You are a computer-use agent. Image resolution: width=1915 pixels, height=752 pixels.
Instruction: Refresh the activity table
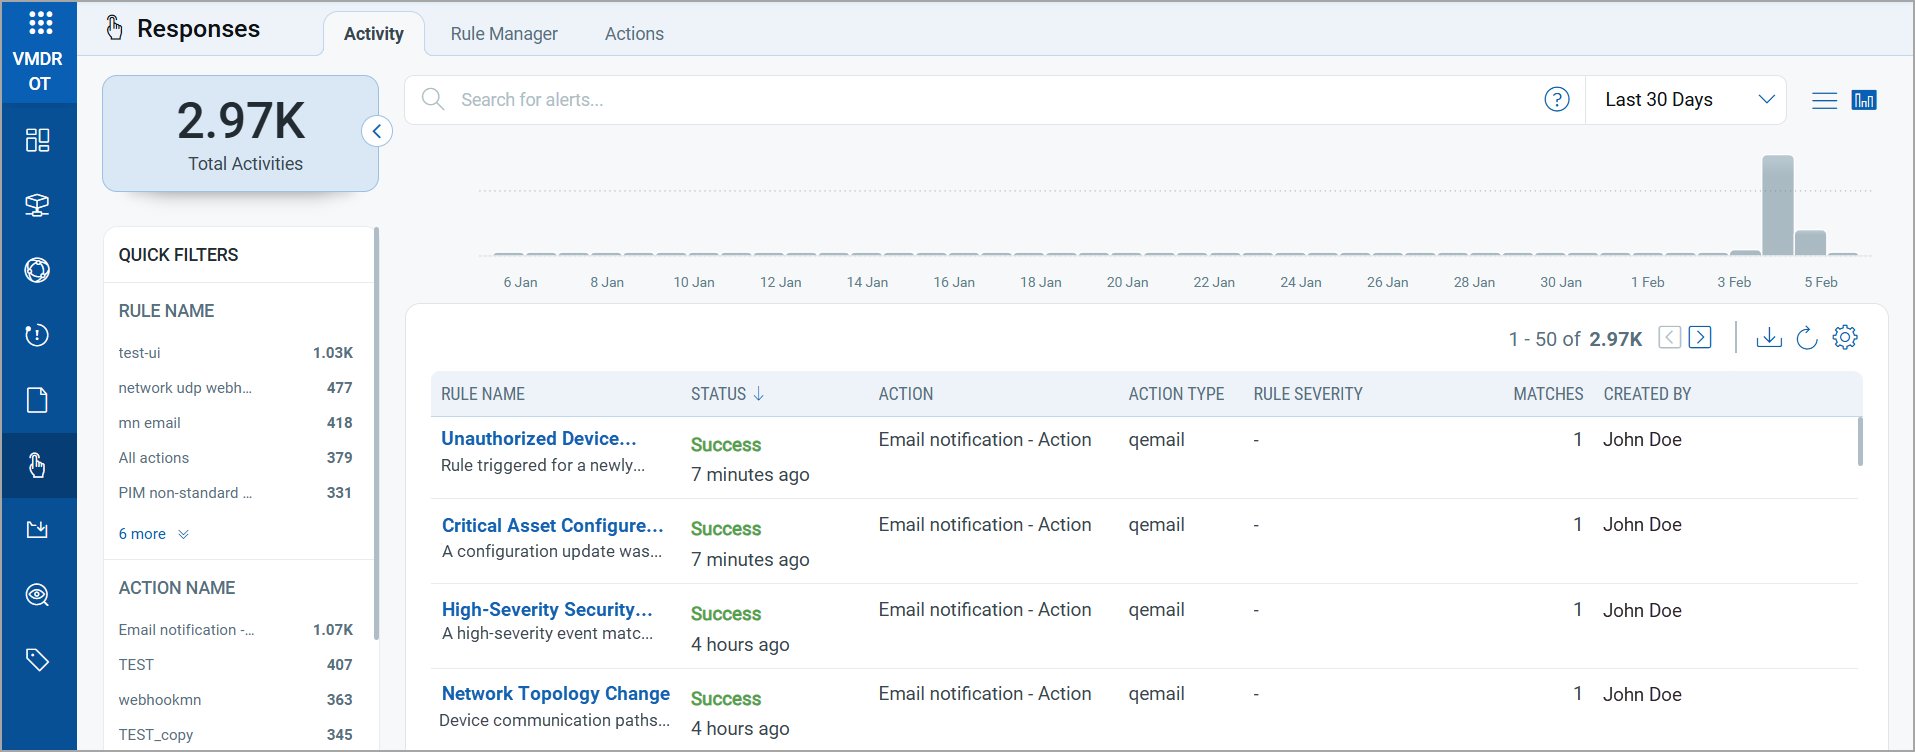pyautogui.click(x=1806, y=338)
